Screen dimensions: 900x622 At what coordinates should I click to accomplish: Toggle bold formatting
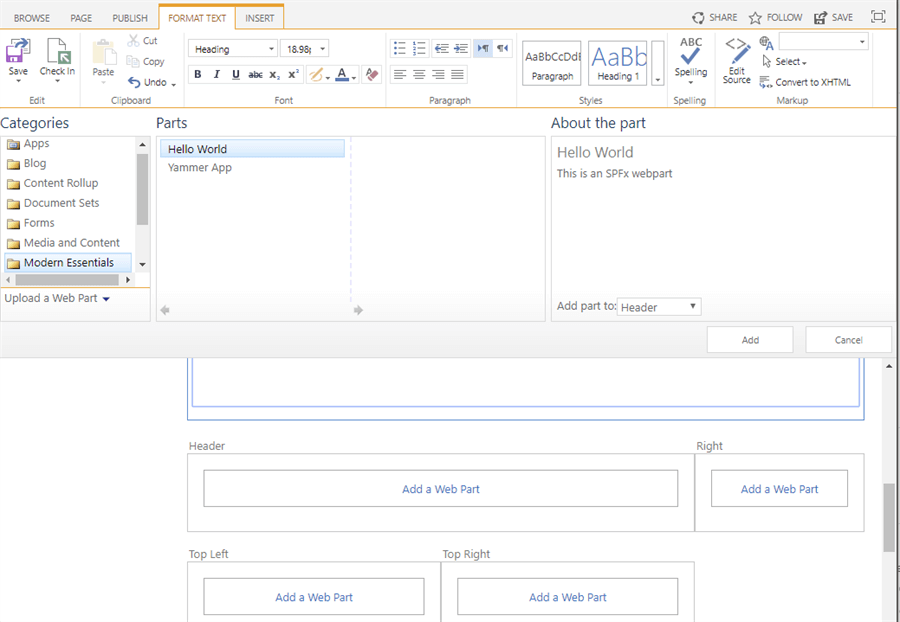(x=198, y=74)
